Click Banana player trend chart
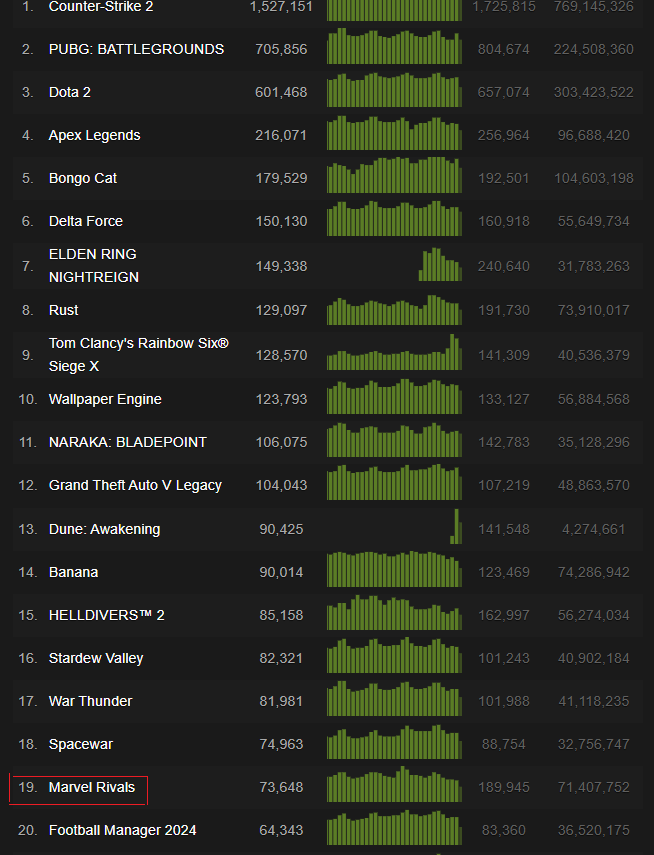The height and width of the screenshot is (855, 654). [x=394, y=570]
